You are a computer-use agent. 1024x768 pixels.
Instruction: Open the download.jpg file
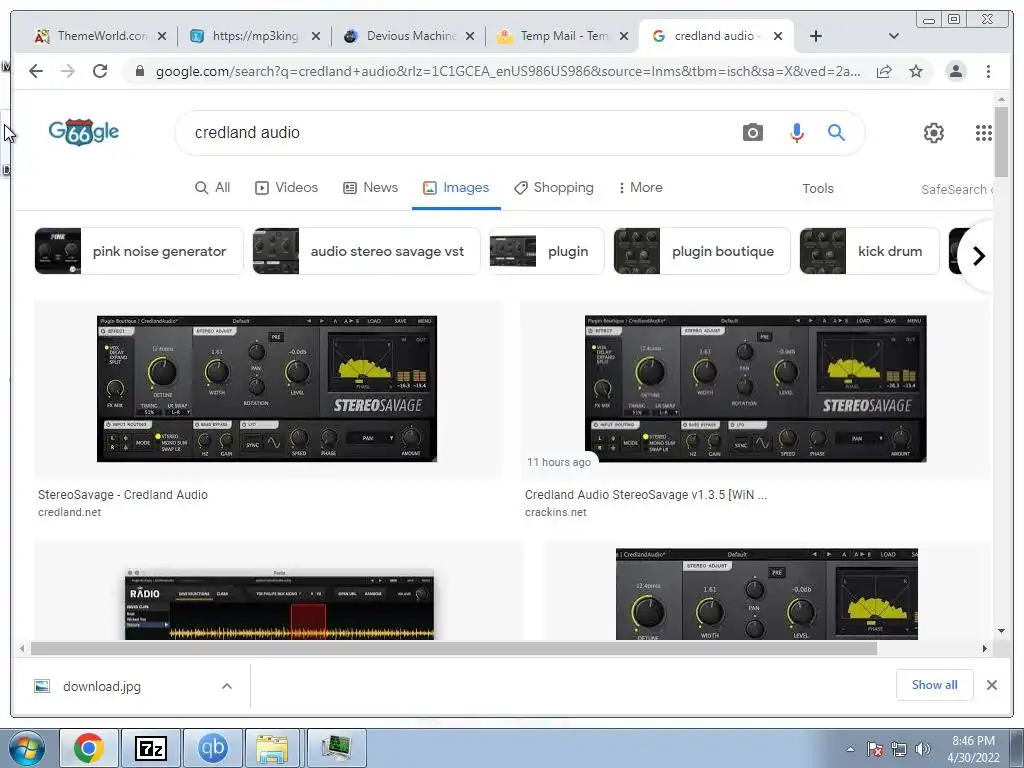coord(101,686)
